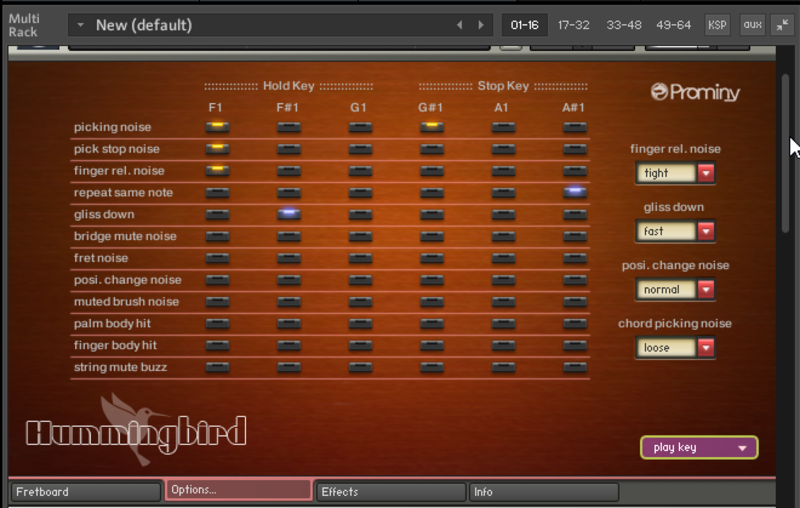Image resolution: width=800 pixels, height=508 pixels.
Task: Switch to the Options tab
Action: 238,490
